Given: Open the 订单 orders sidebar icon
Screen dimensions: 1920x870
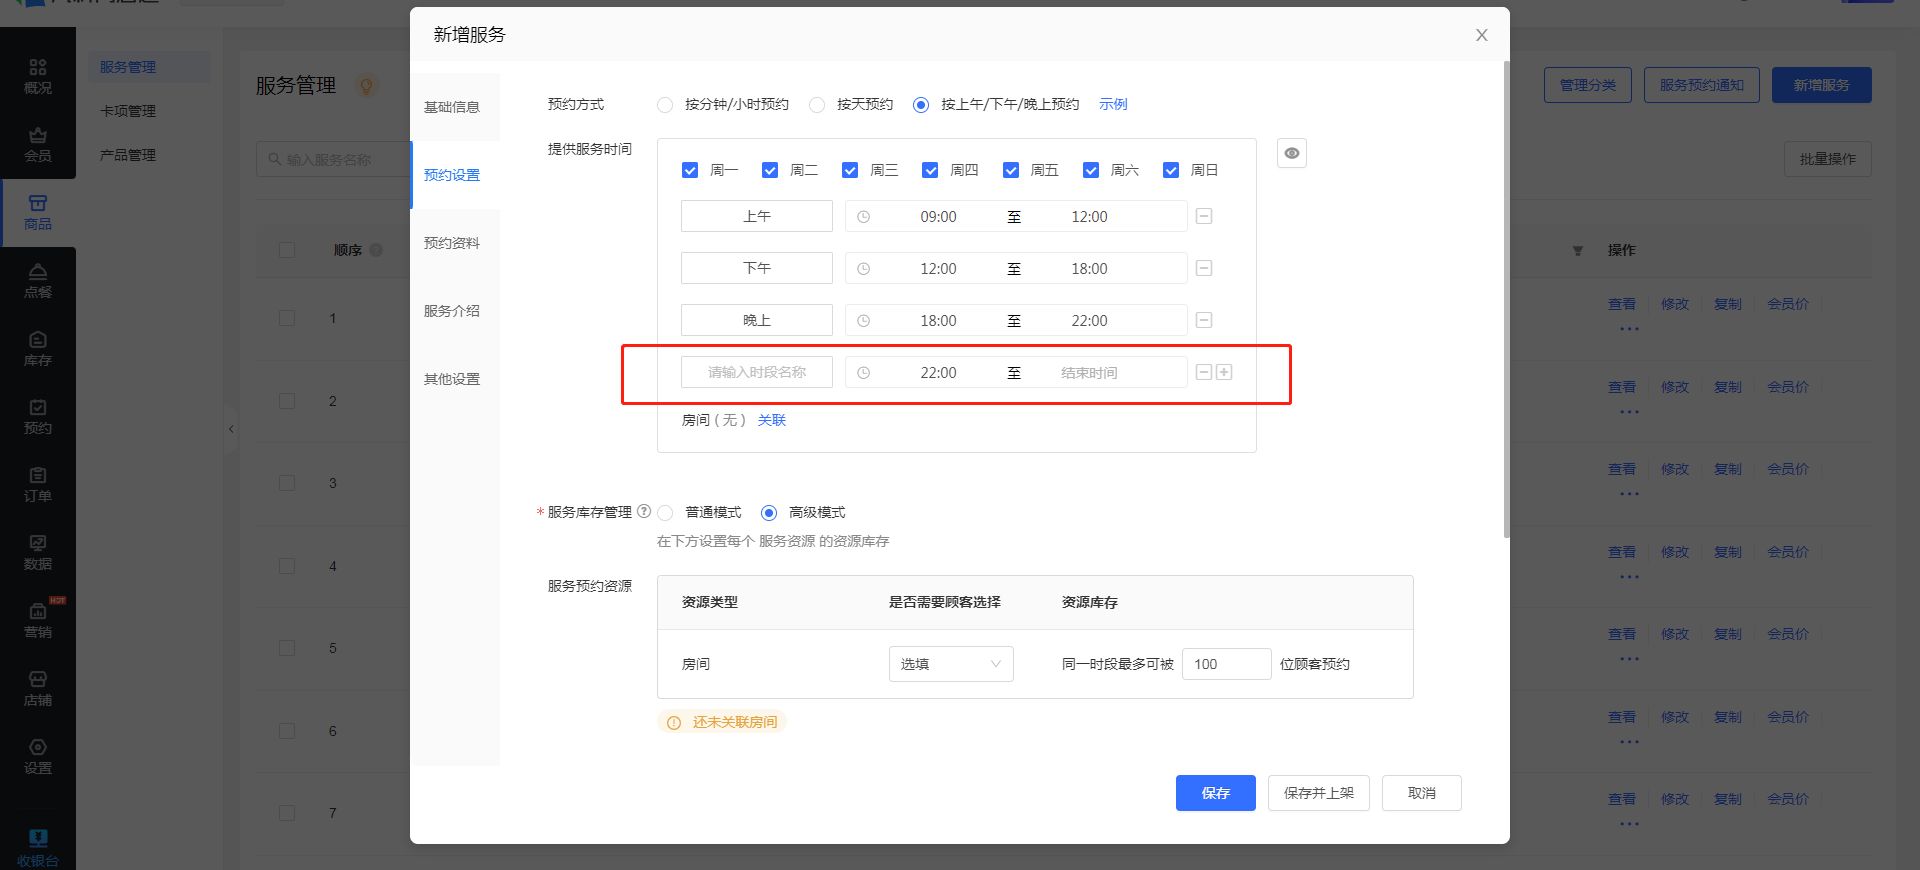Looking at the screenshot, I should [38, 484].
